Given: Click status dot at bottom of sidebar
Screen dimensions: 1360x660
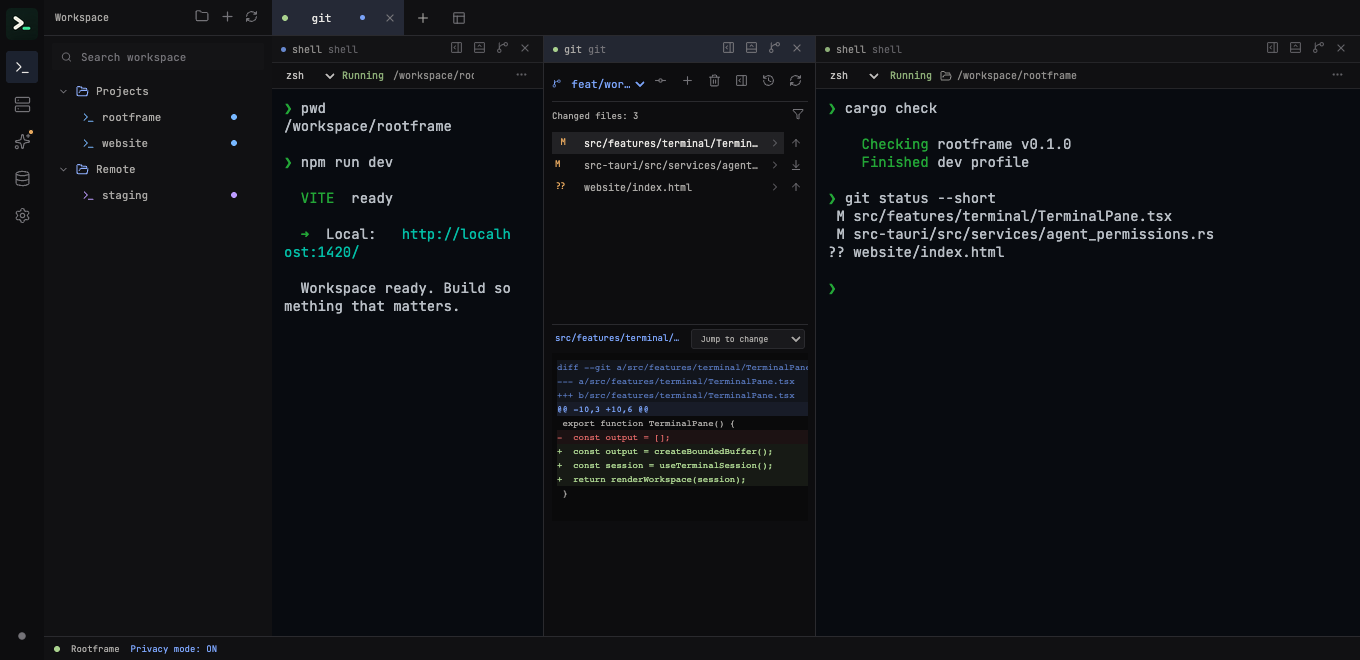Looking at the screenshot, I should (22, 636).
